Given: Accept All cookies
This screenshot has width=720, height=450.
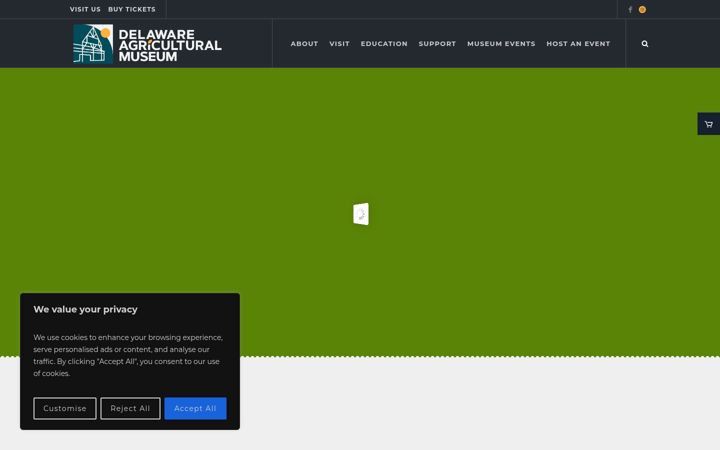Looking at the screenshot, I should tap(195, 408).
